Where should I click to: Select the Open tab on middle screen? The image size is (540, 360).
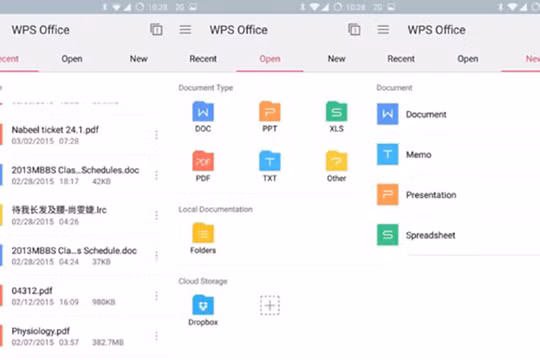coord(270,59)
